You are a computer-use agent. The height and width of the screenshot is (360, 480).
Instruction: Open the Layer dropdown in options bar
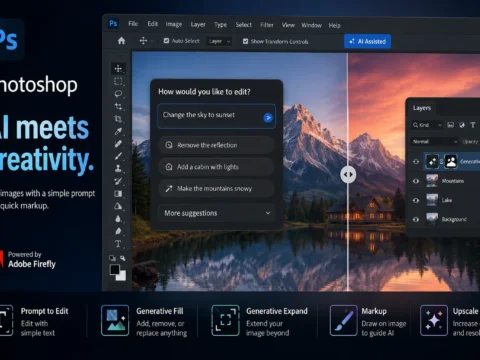(x=219, y=41)
